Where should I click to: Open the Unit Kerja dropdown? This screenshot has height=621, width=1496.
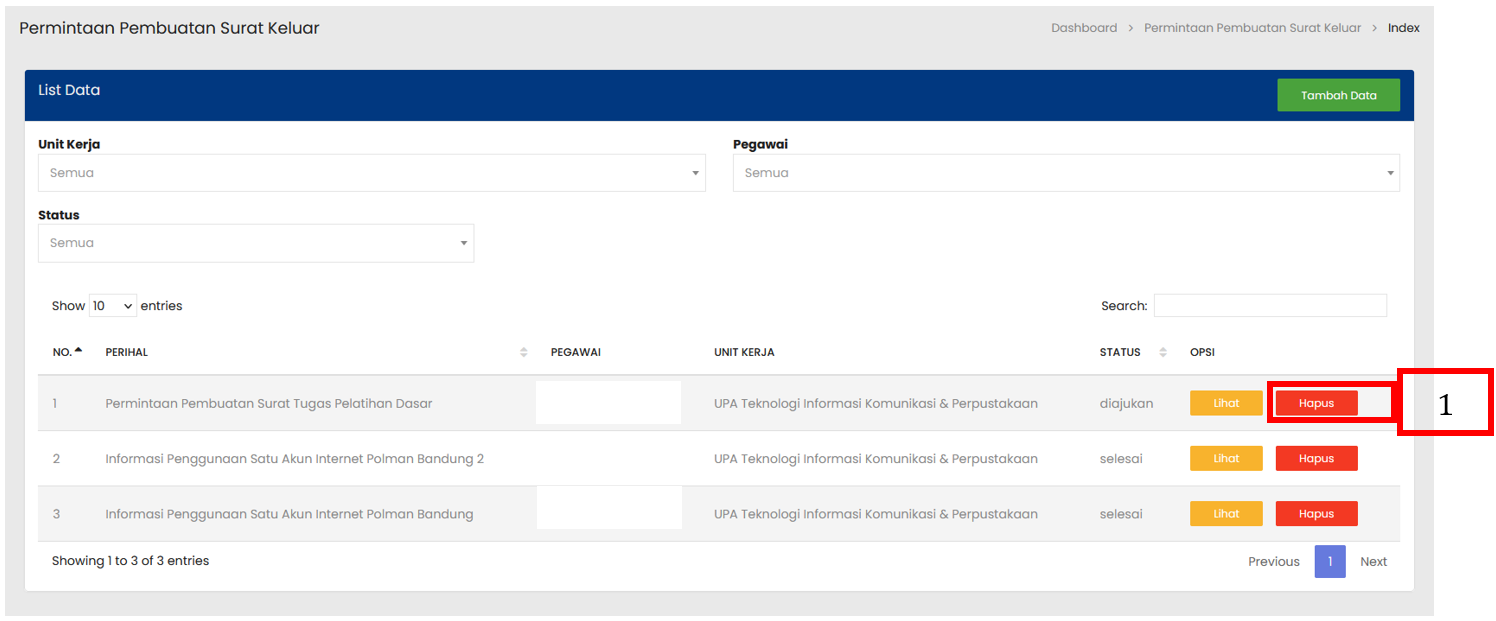pyautogui.click(x=371, y=173)
